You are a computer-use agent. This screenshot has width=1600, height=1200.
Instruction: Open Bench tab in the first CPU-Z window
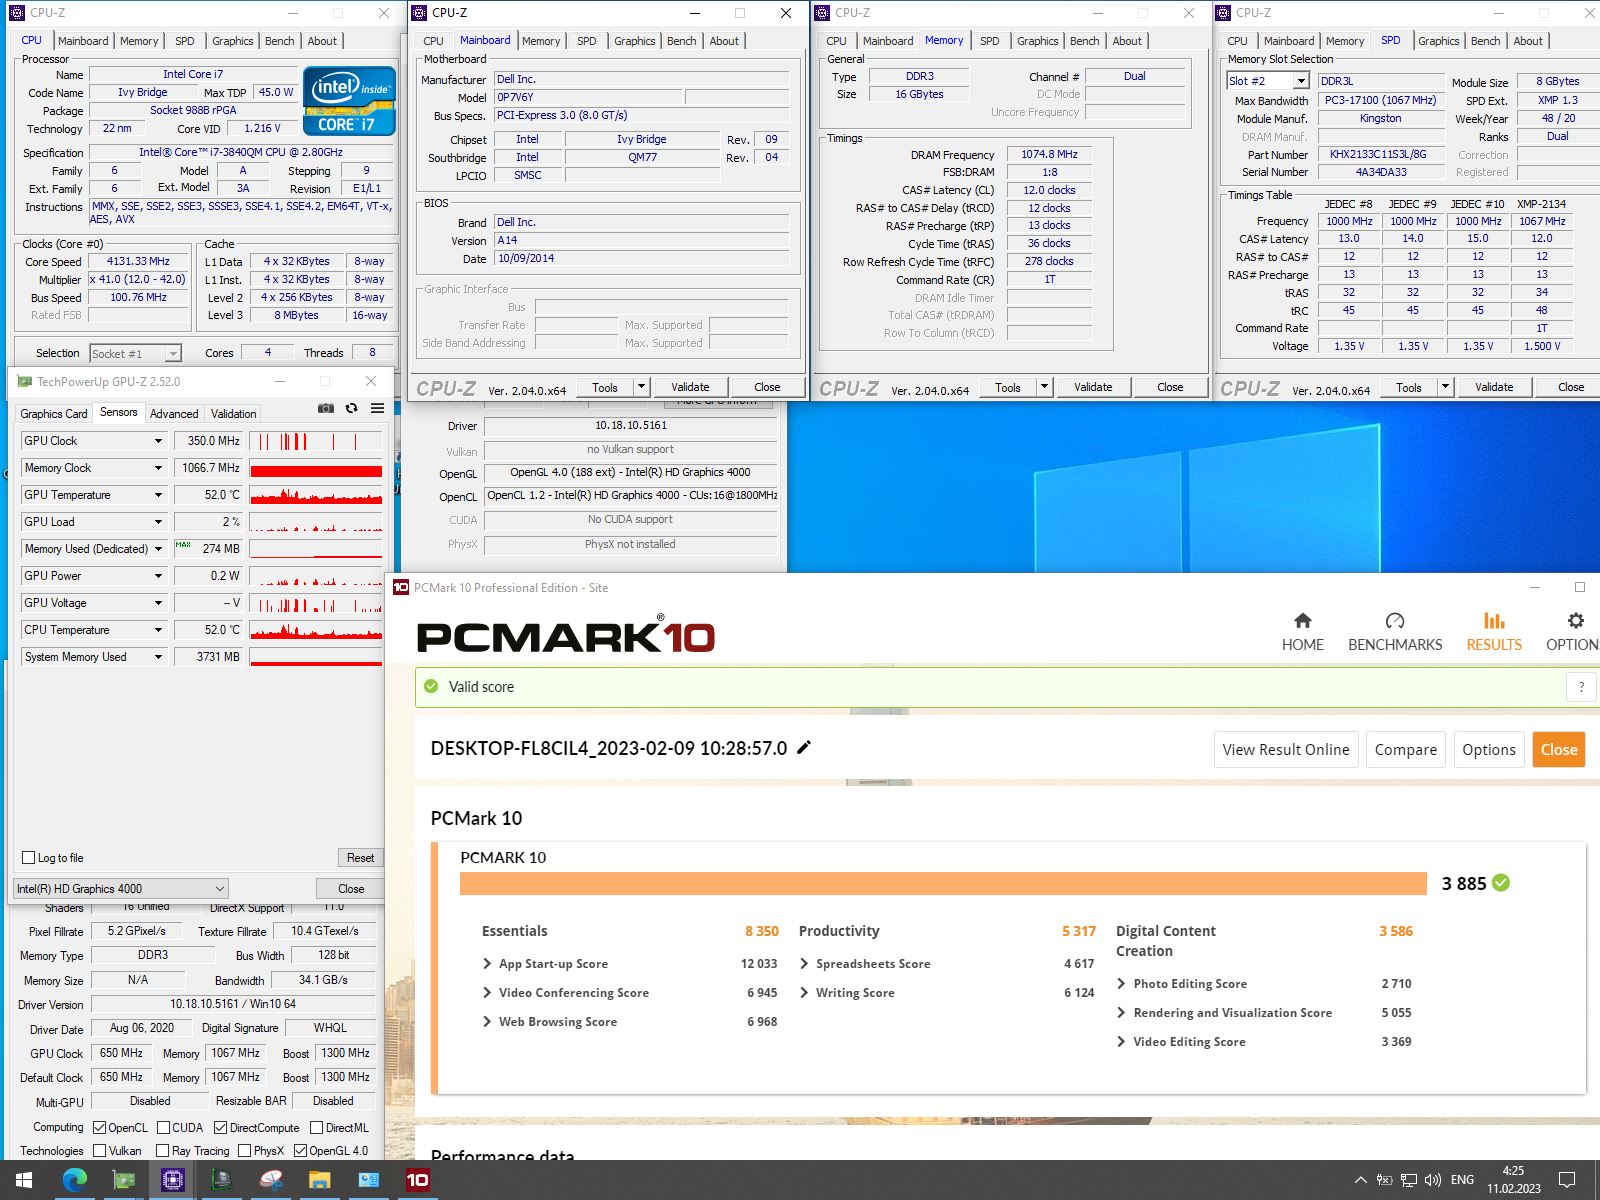[x=280, y=41]
